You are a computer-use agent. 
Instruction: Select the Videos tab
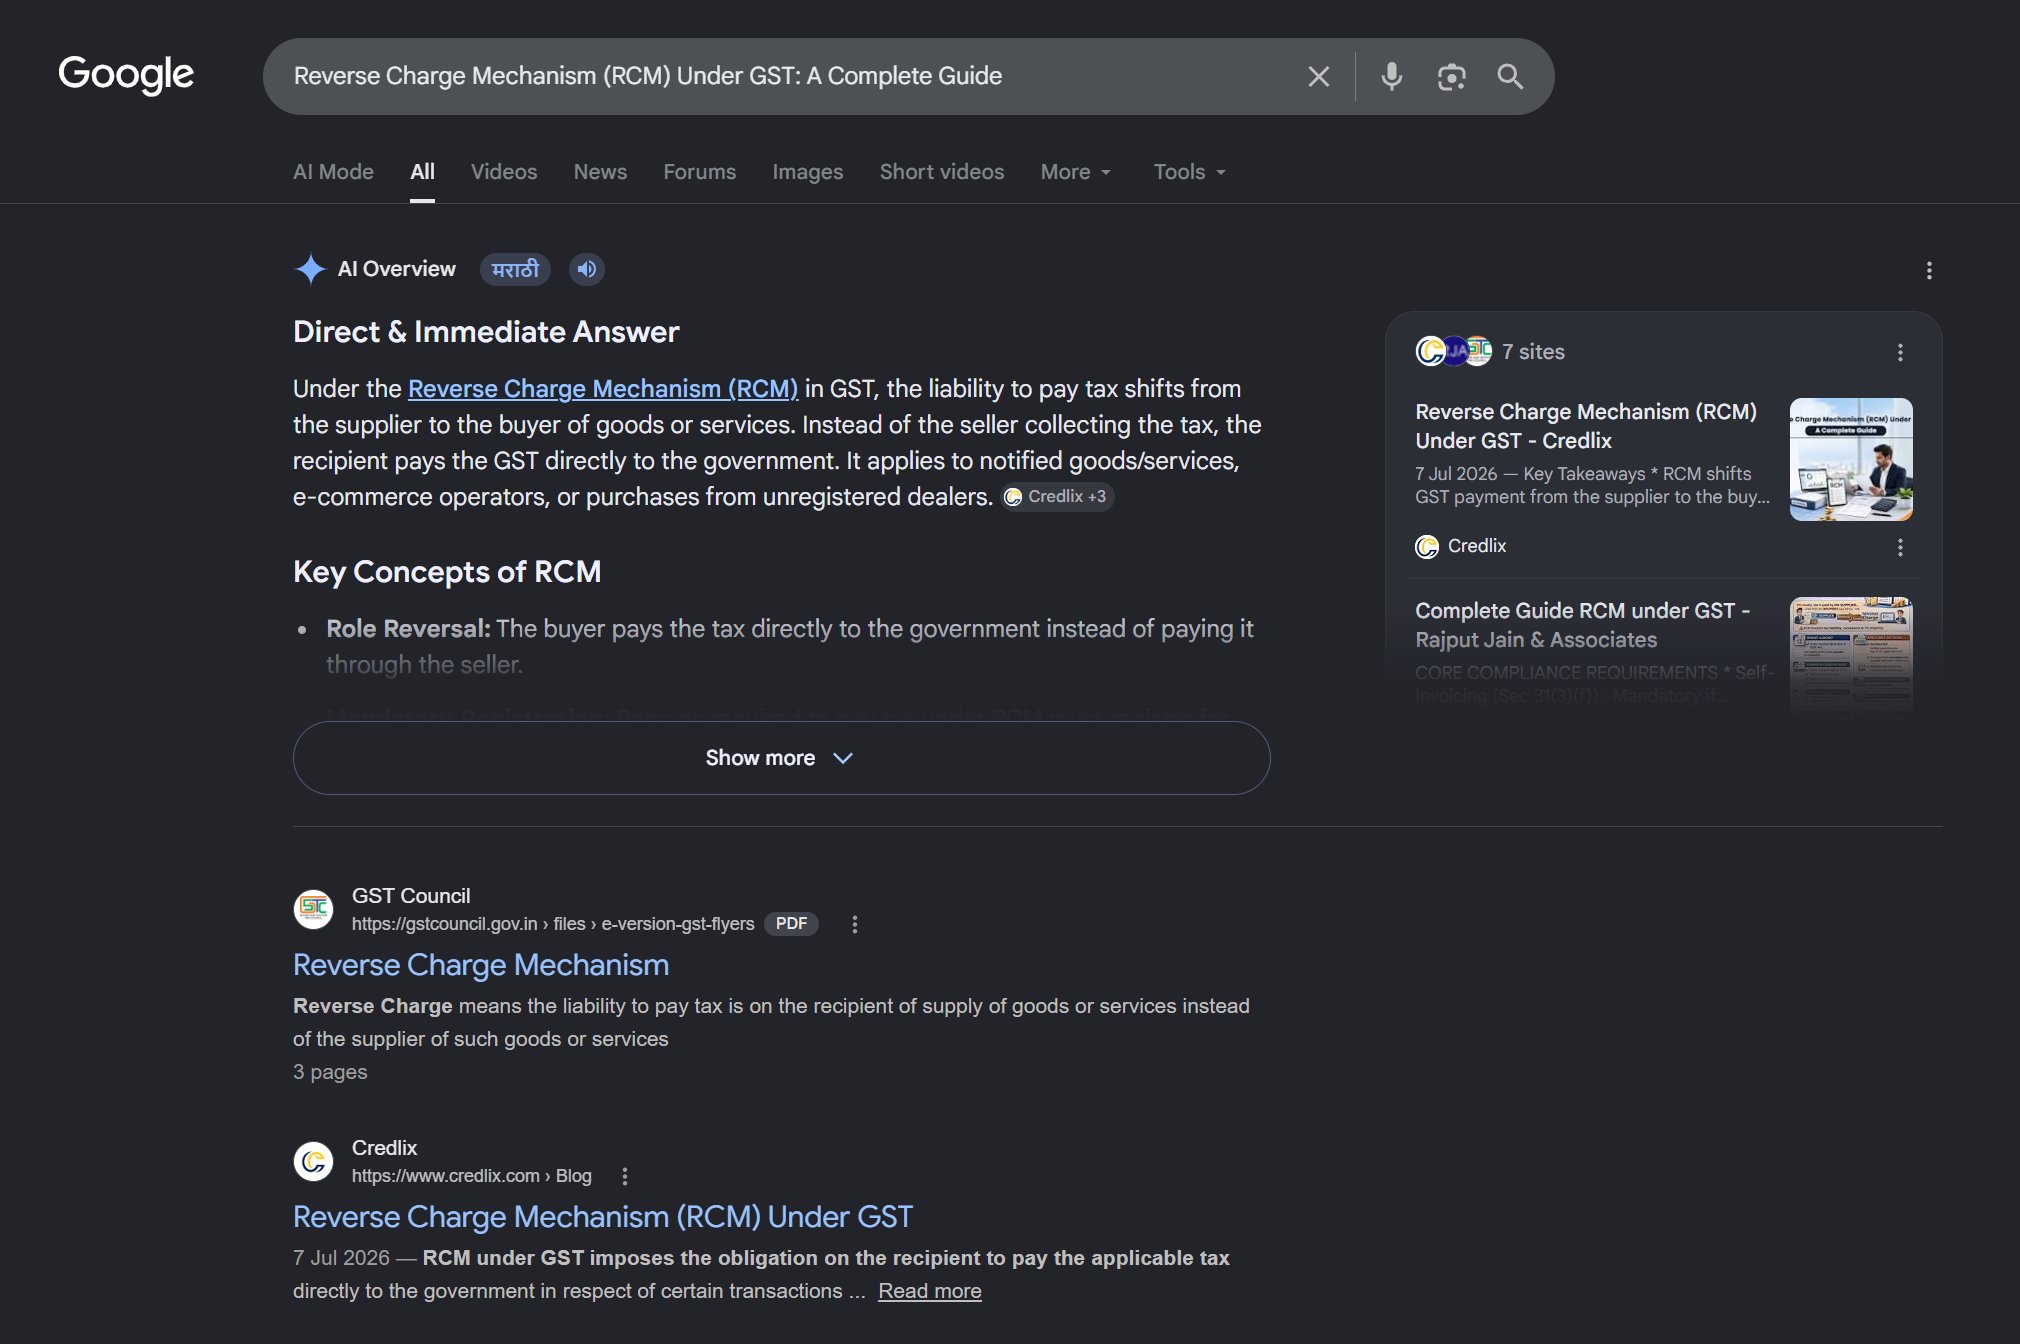pos(504,172)
